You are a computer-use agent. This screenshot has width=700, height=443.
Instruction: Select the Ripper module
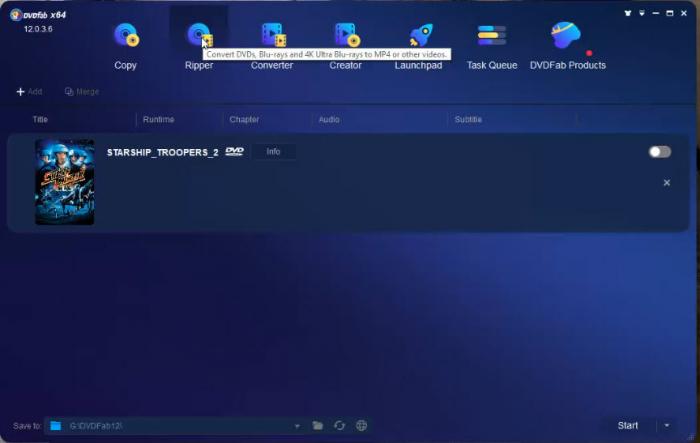199,46
